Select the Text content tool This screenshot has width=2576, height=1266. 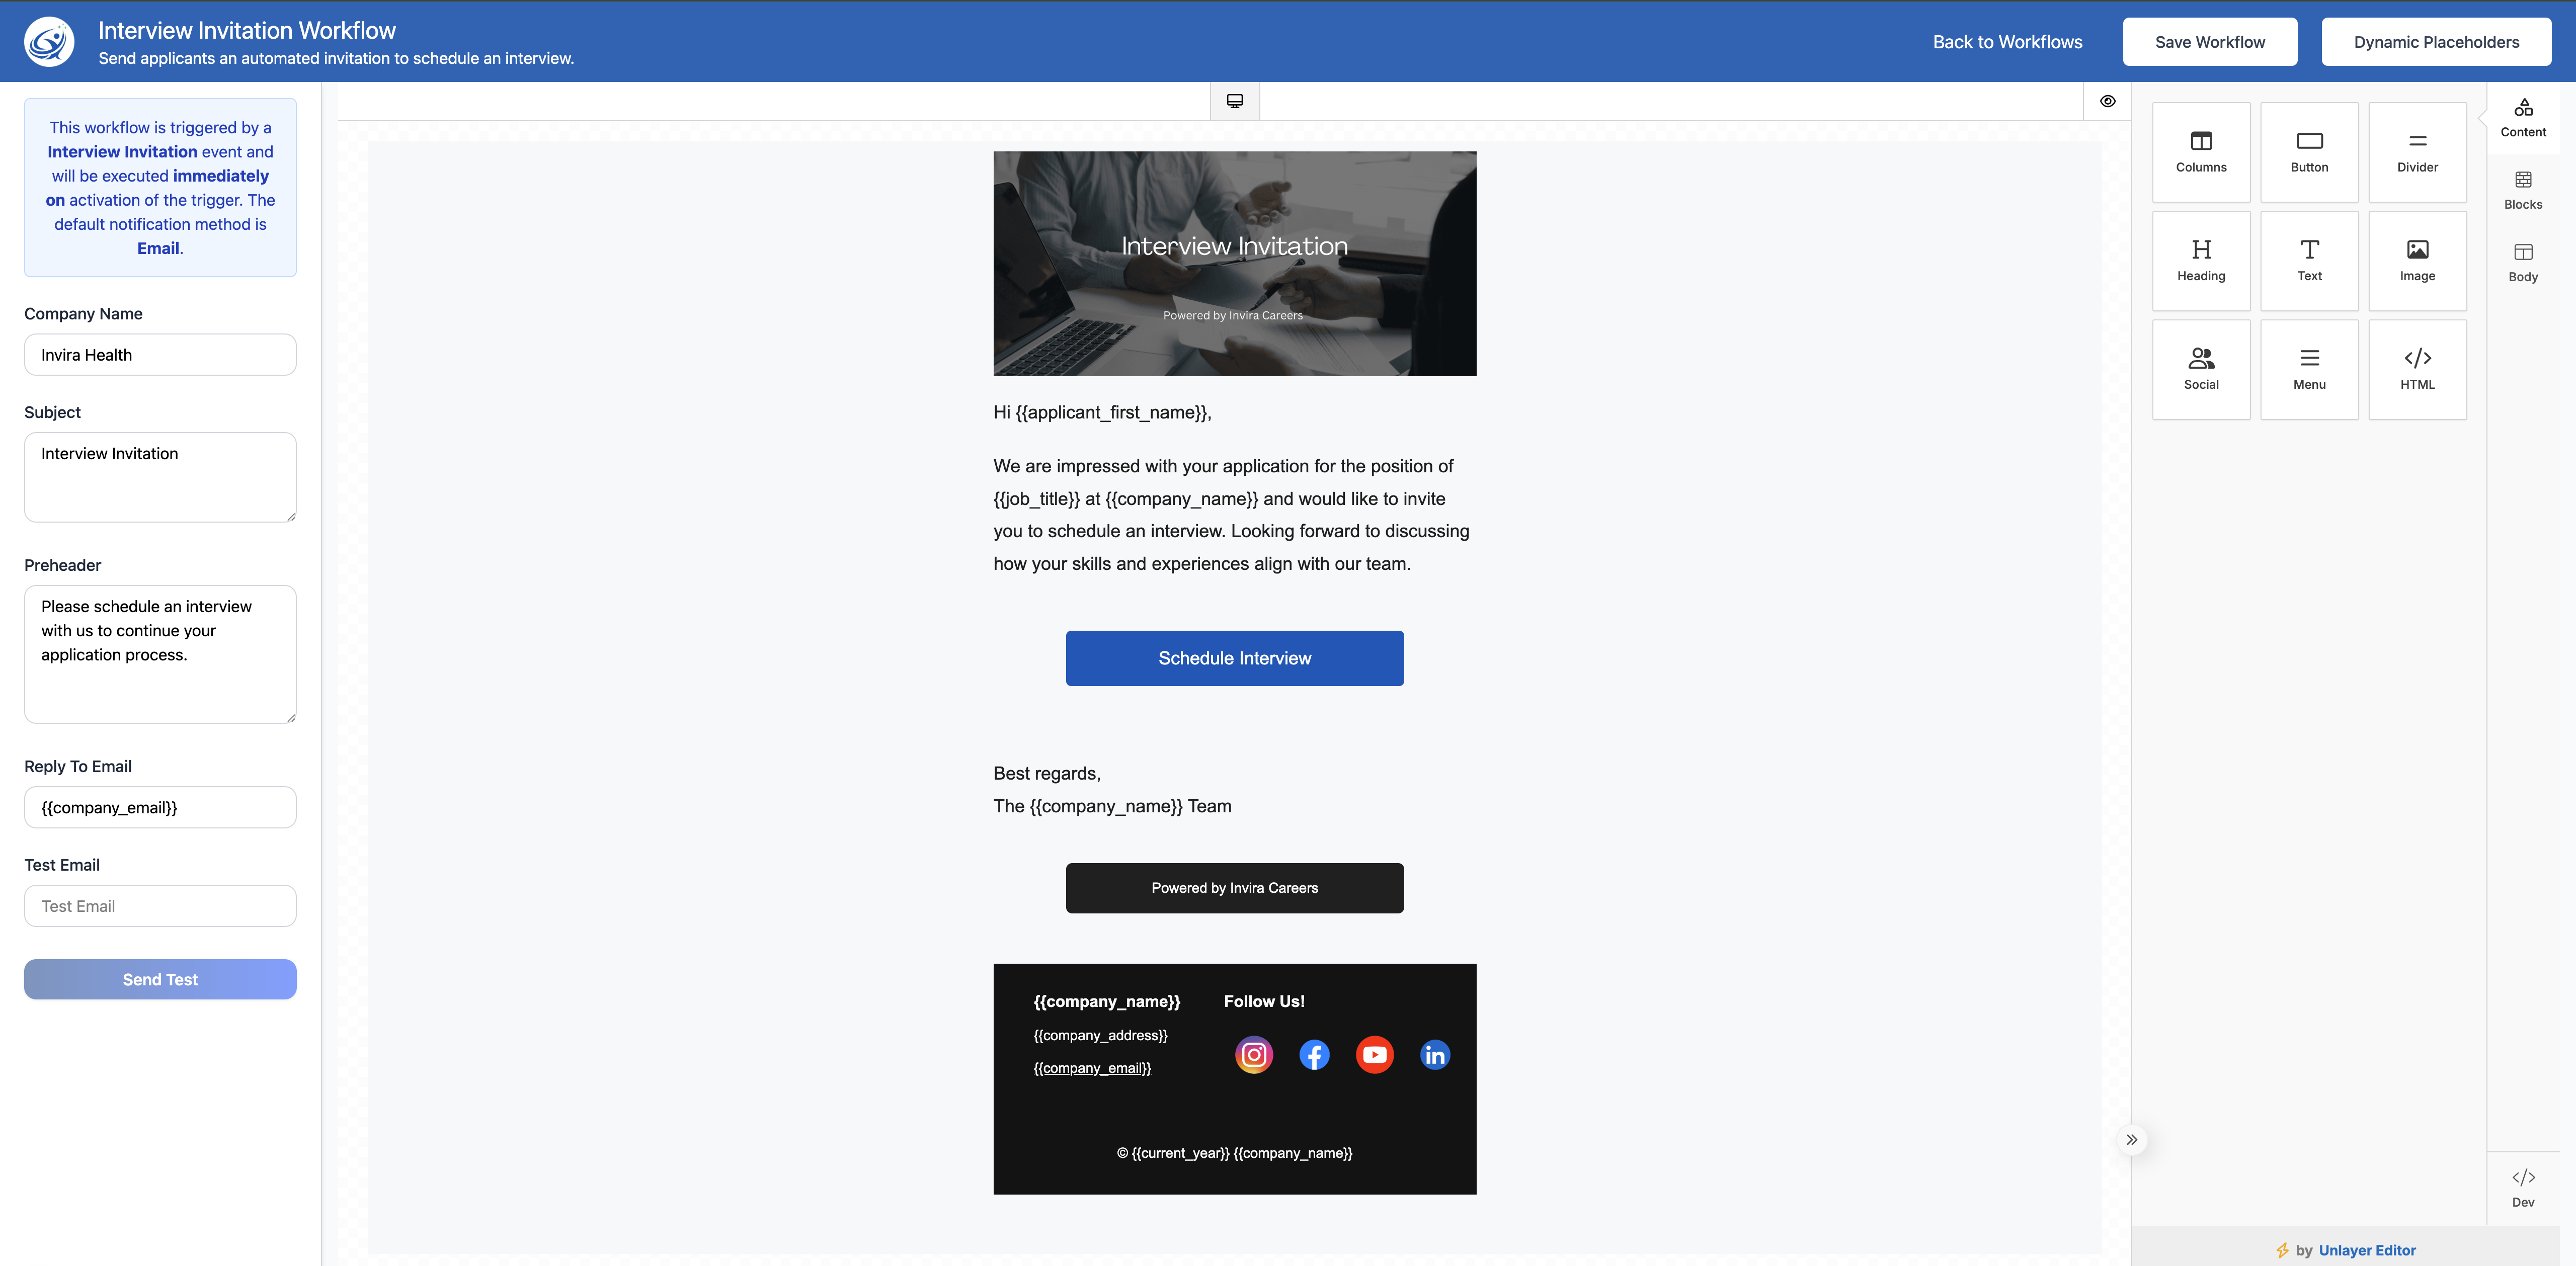2309,260
